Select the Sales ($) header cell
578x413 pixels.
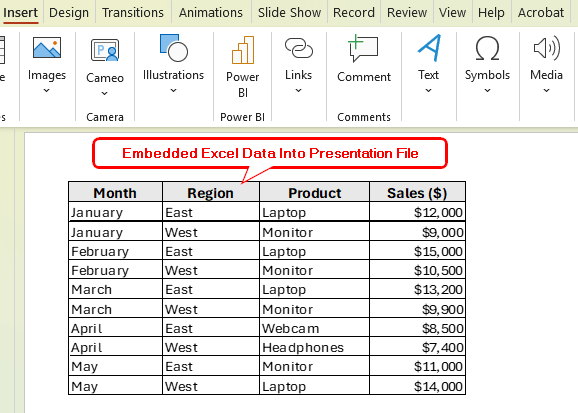pyautogui.click(x=417, y=192)
